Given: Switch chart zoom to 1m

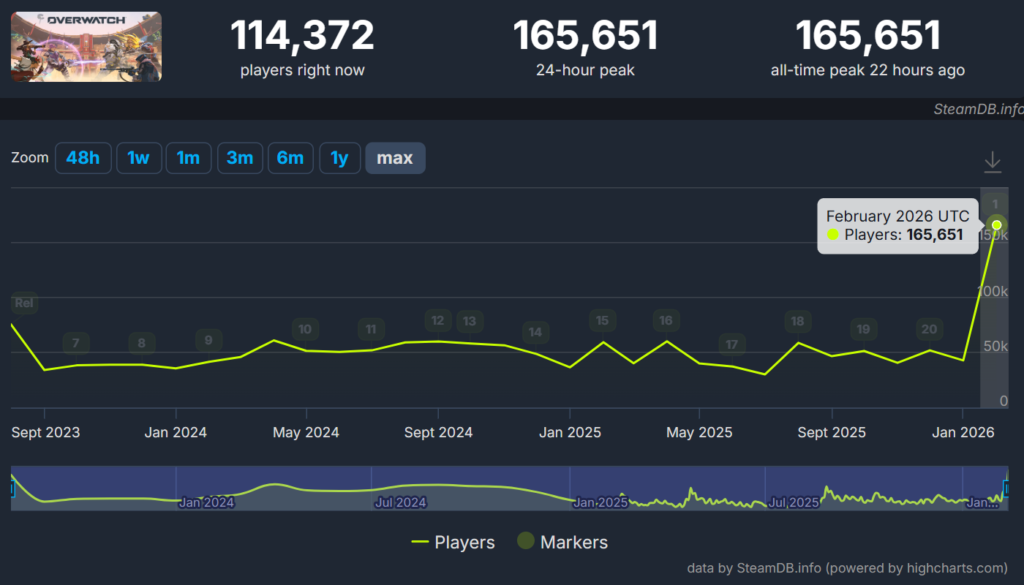Looking at the screenshot, I should pyautogui.click(x=188, y=158).
